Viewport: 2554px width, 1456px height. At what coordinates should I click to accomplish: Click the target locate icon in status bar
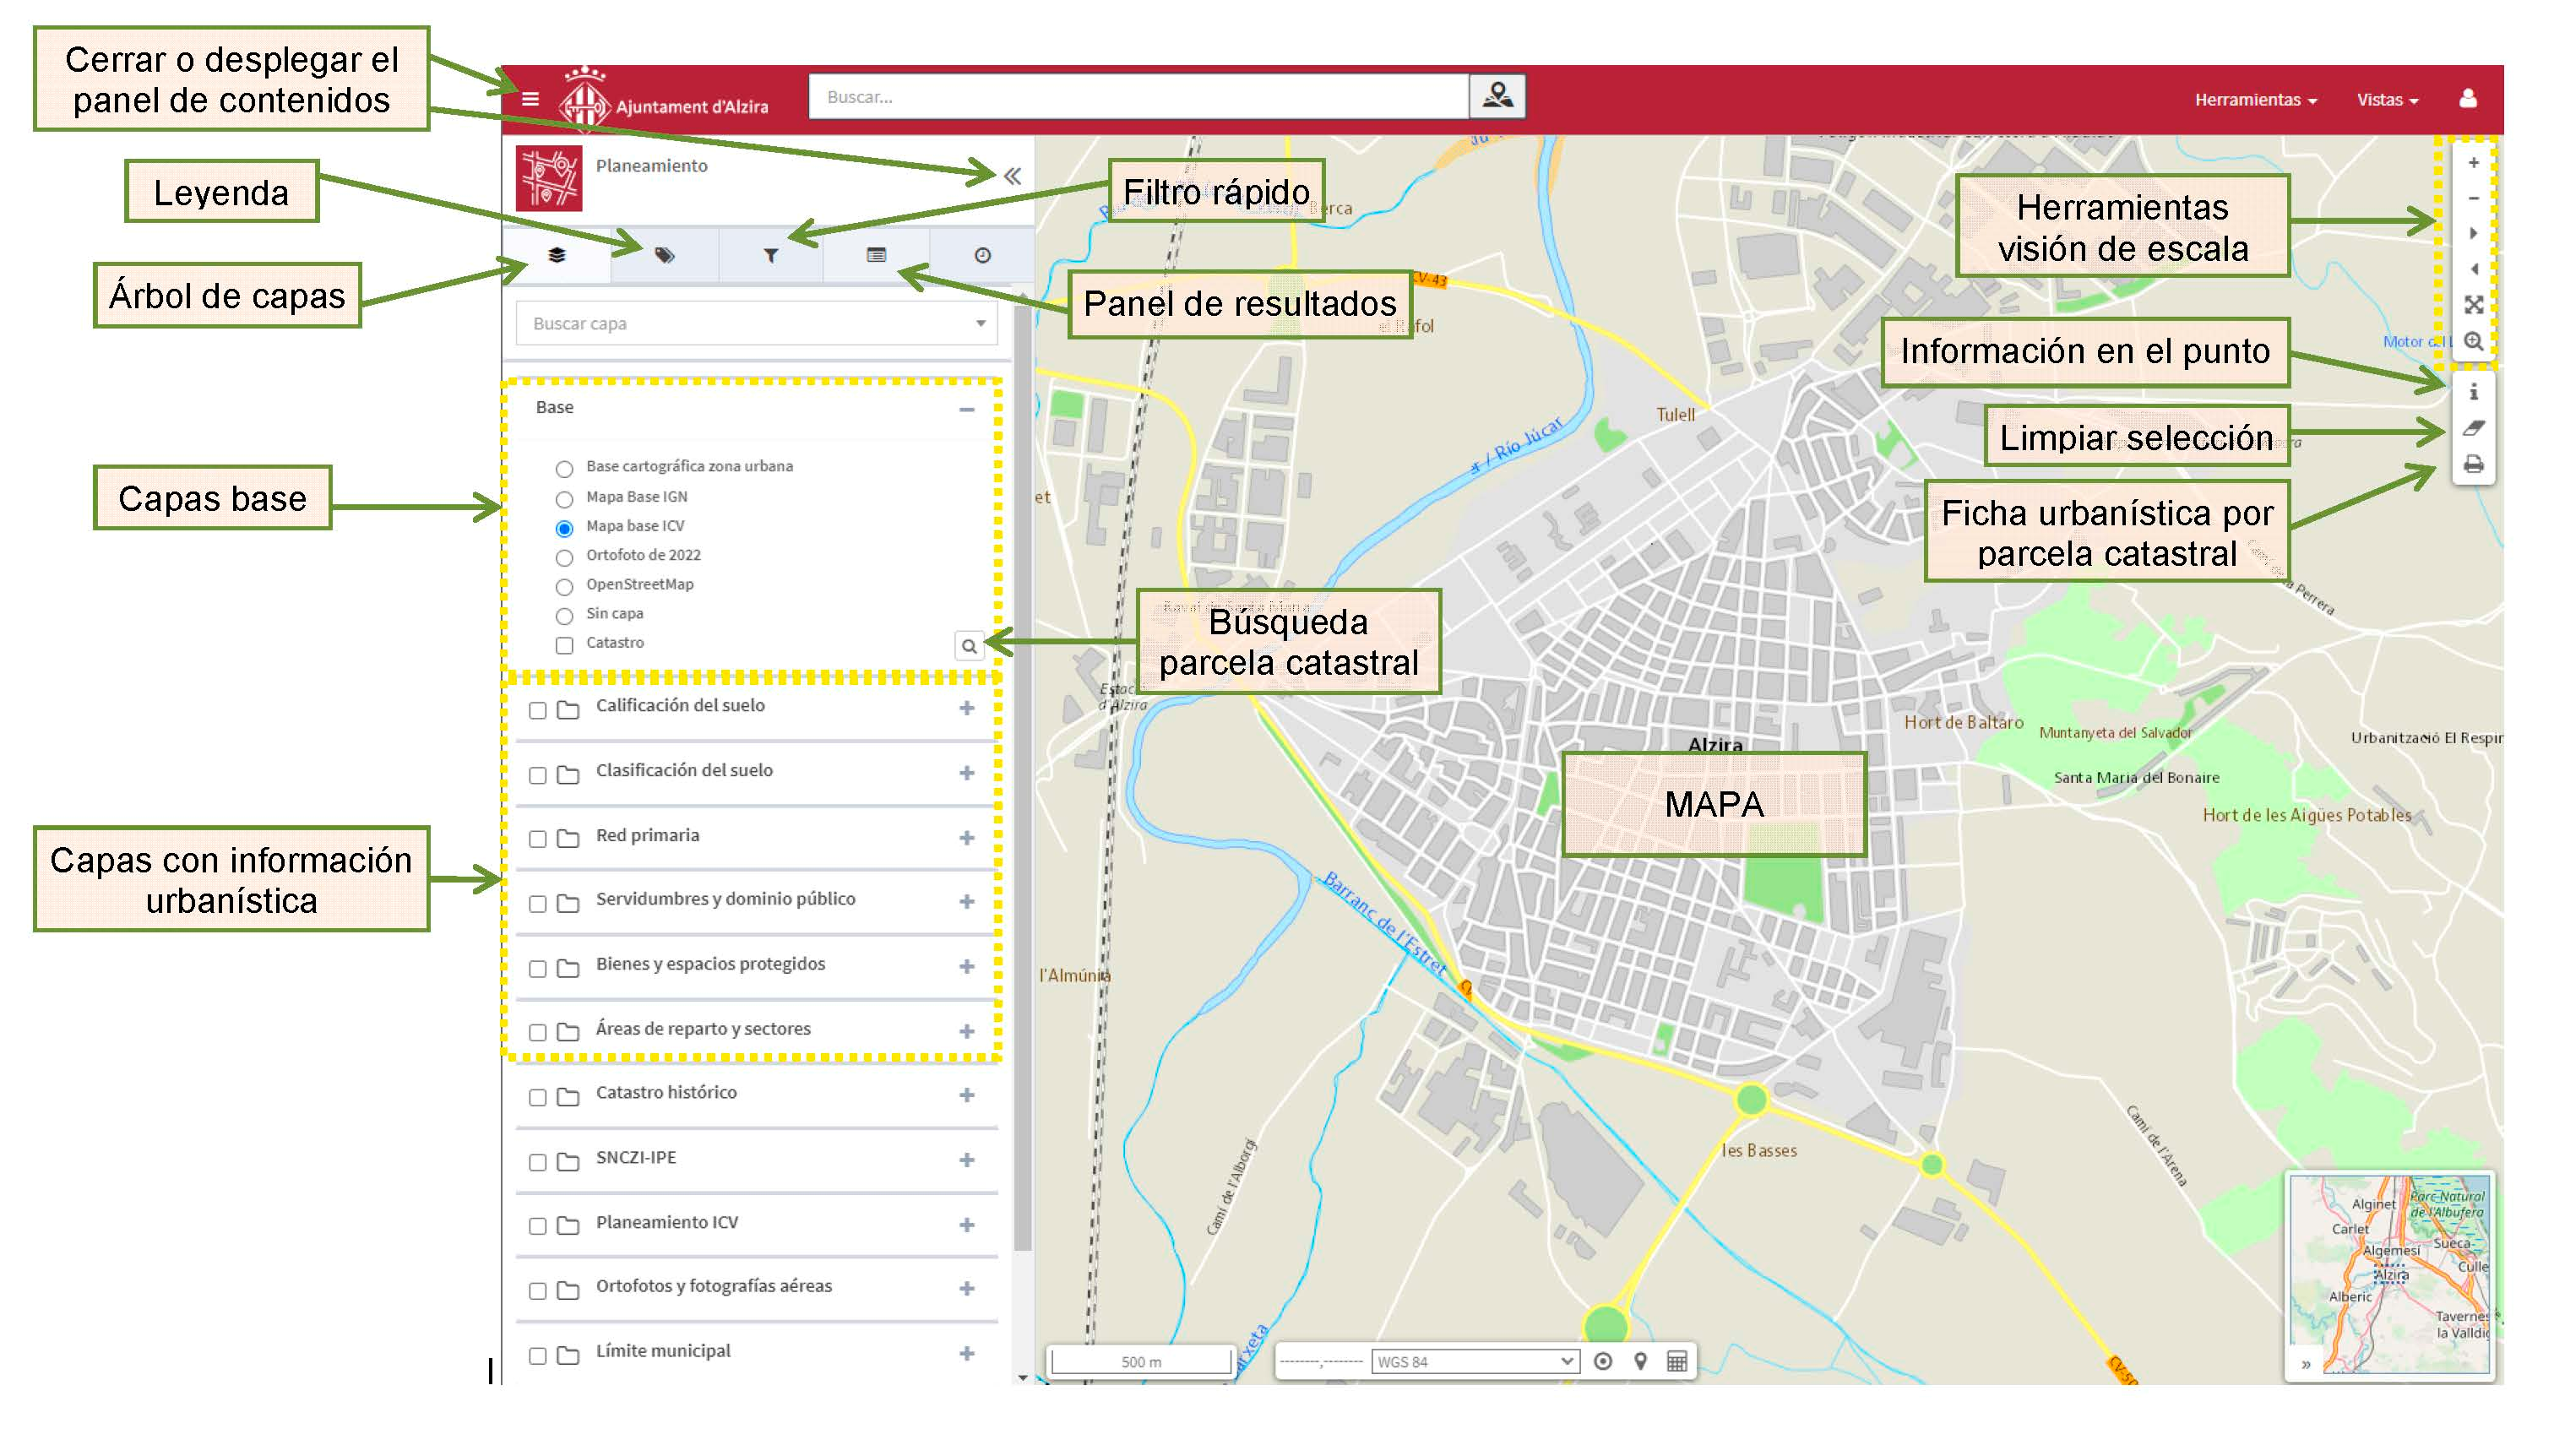point(1602,1361)
